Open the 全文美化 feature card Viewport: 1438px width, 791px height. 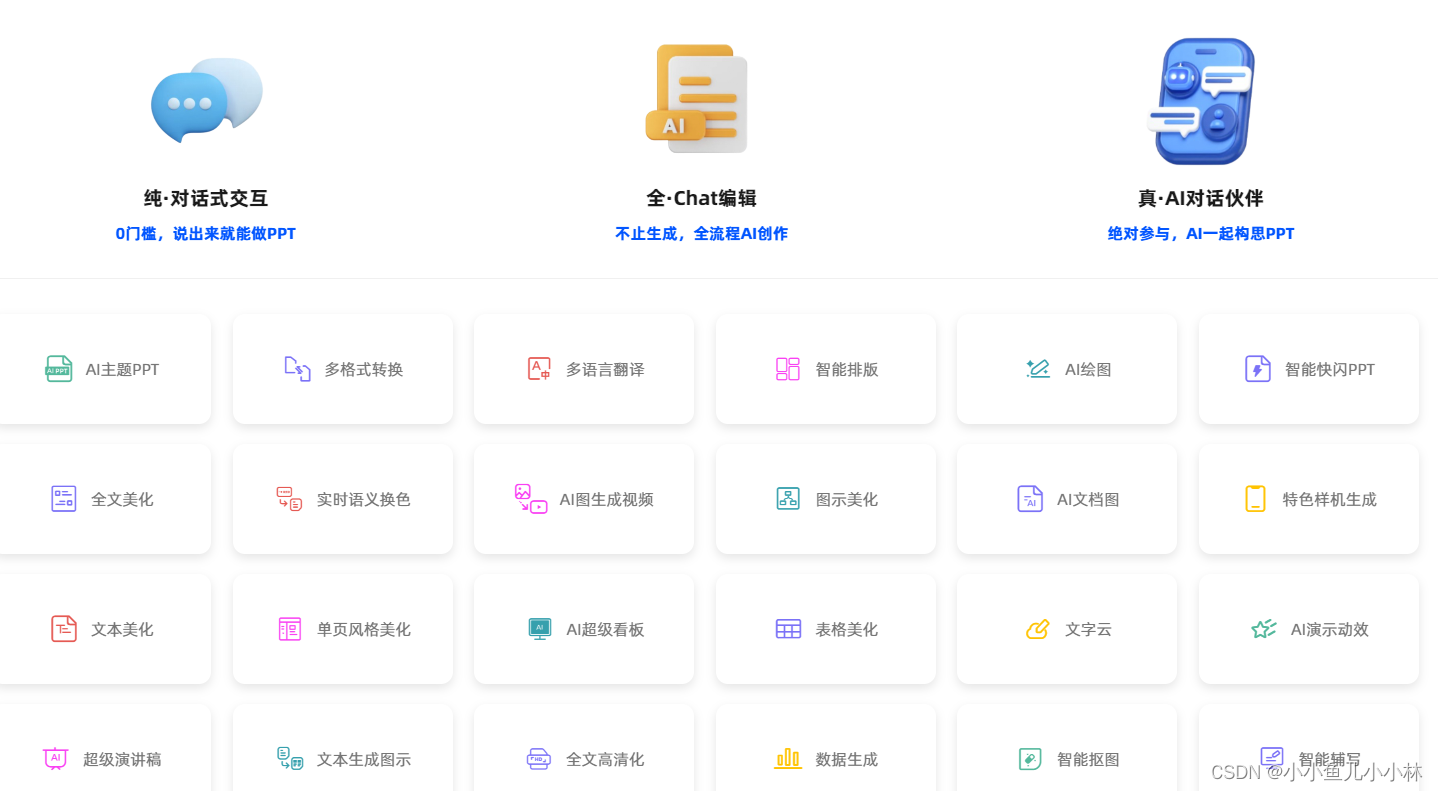pyautogui.click(x=104, y=499)
